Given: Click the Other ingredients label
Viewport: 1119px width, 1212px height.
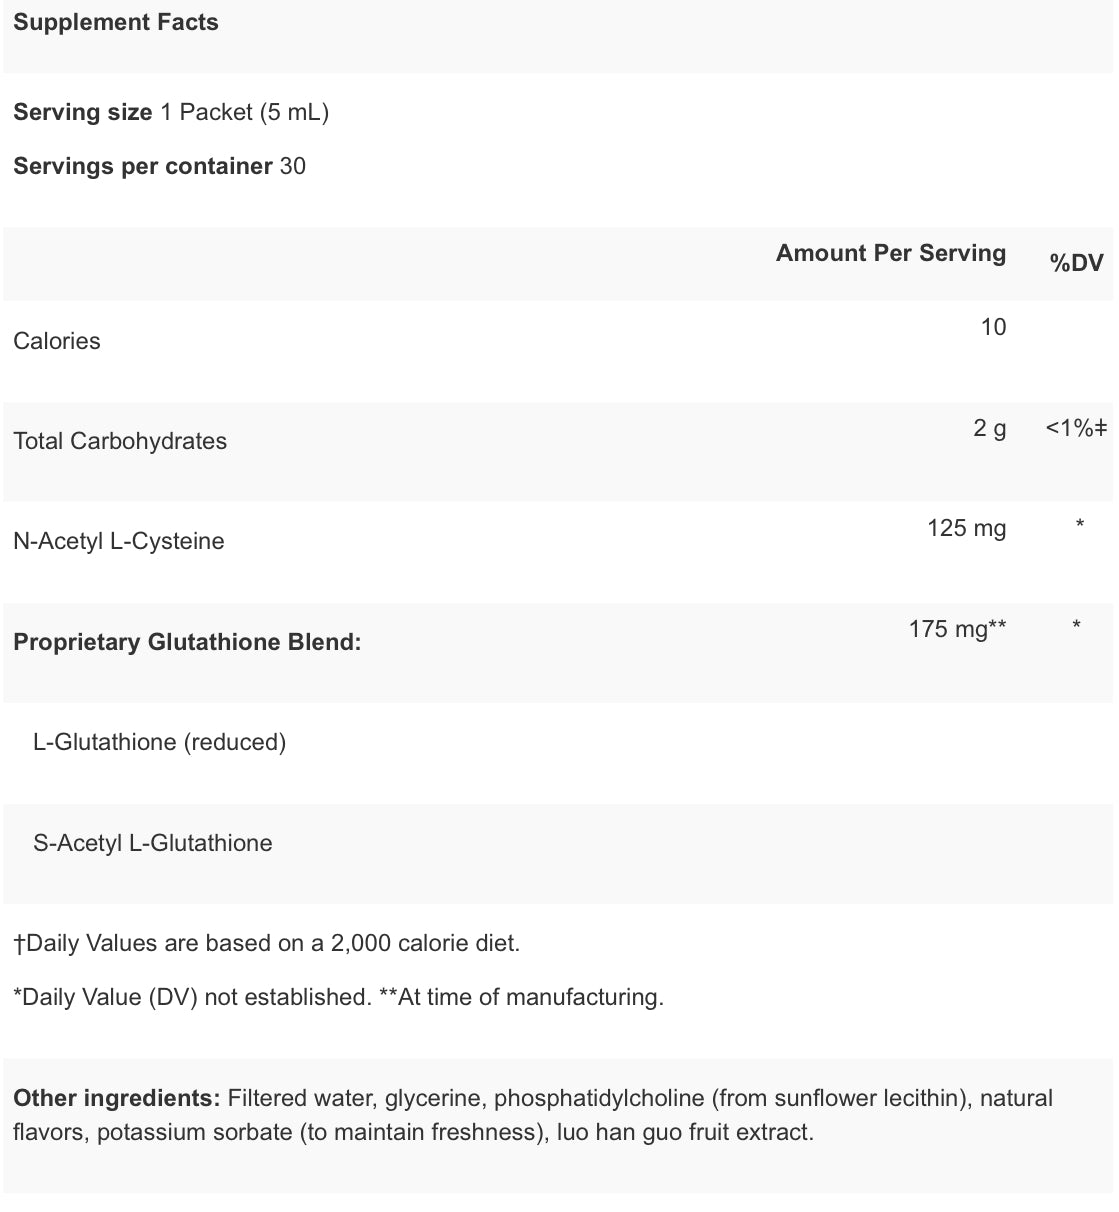Looking at the screenshot, I should point(116,1098).
